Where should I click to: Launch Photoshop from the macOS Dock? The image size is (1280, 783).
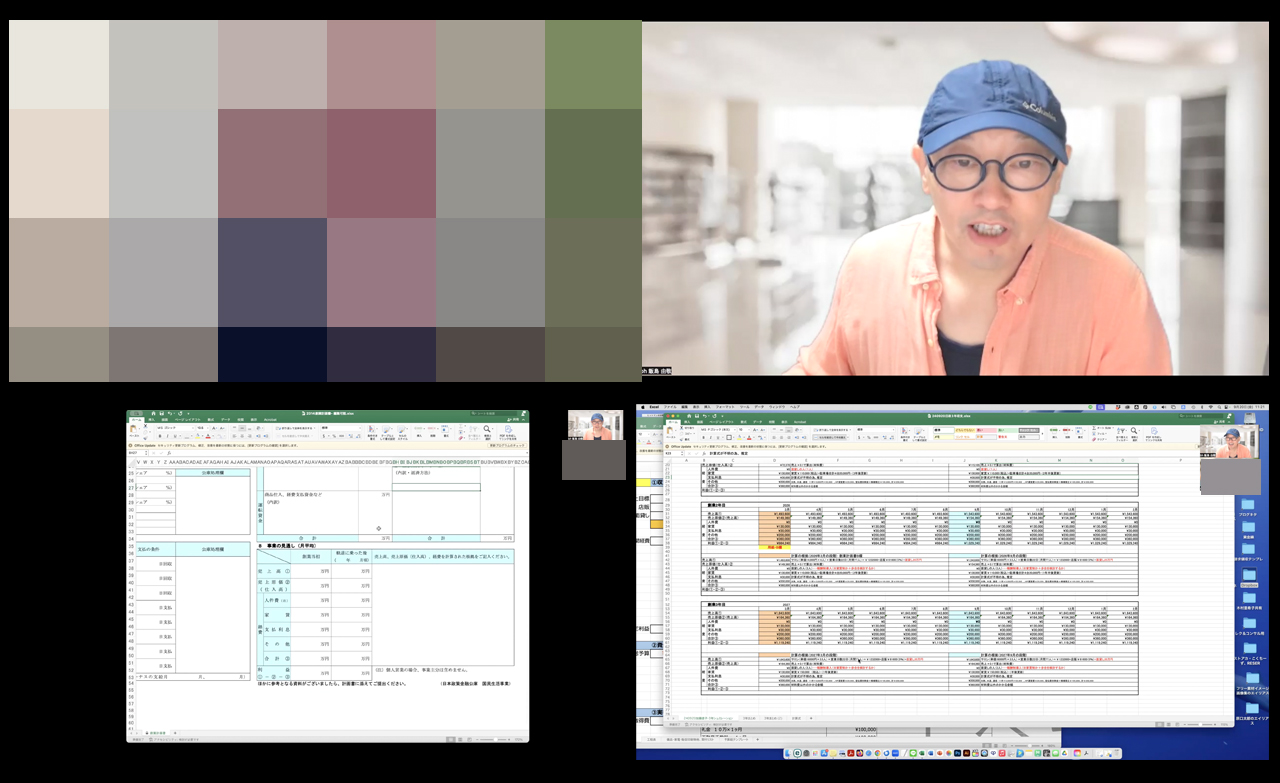957,753
